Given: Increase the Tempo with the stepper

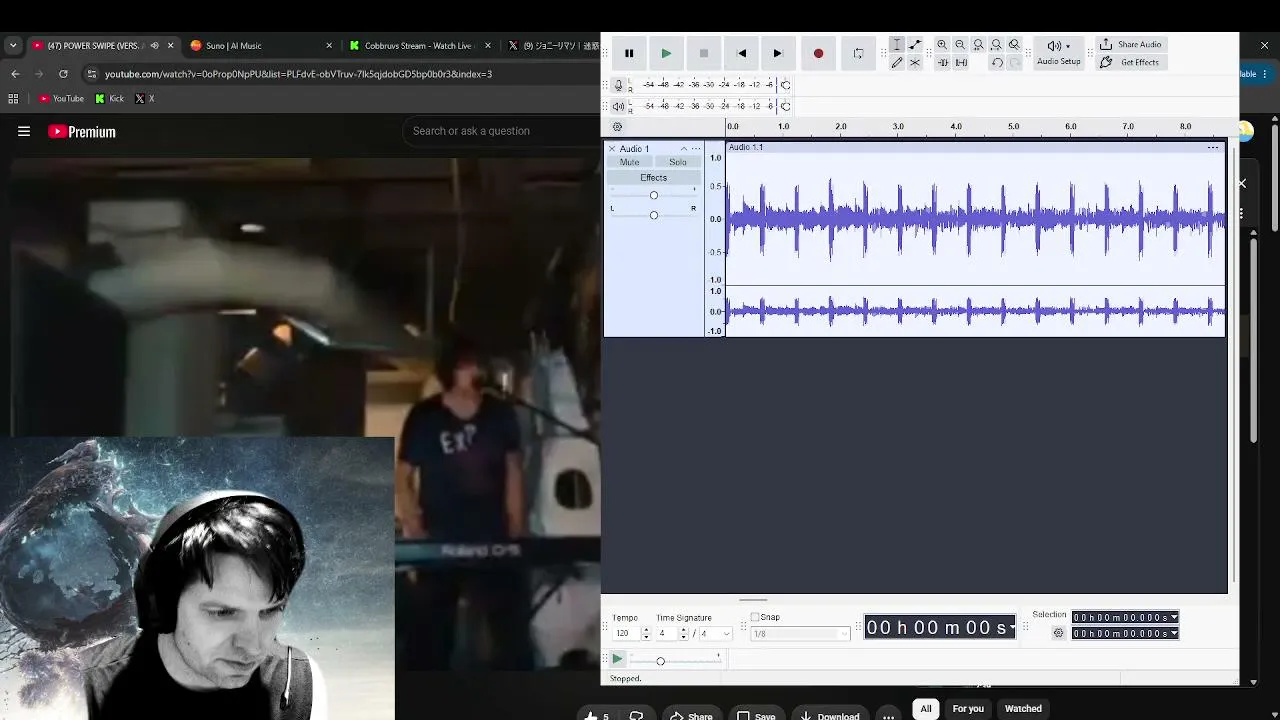Looking at the screenshot, I should click(646, 631).
